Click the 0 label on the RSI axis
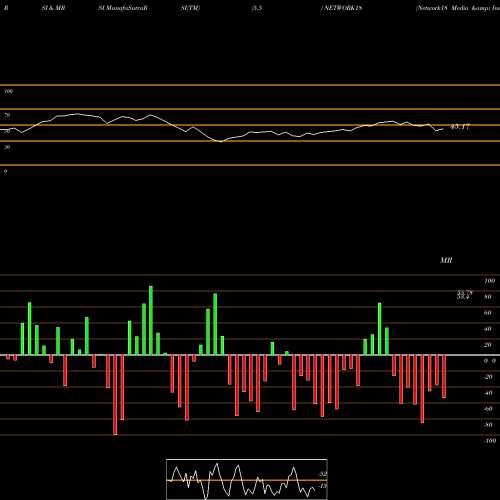The width and height of the screenshot is (500, 500). click(x=6, y=171)
